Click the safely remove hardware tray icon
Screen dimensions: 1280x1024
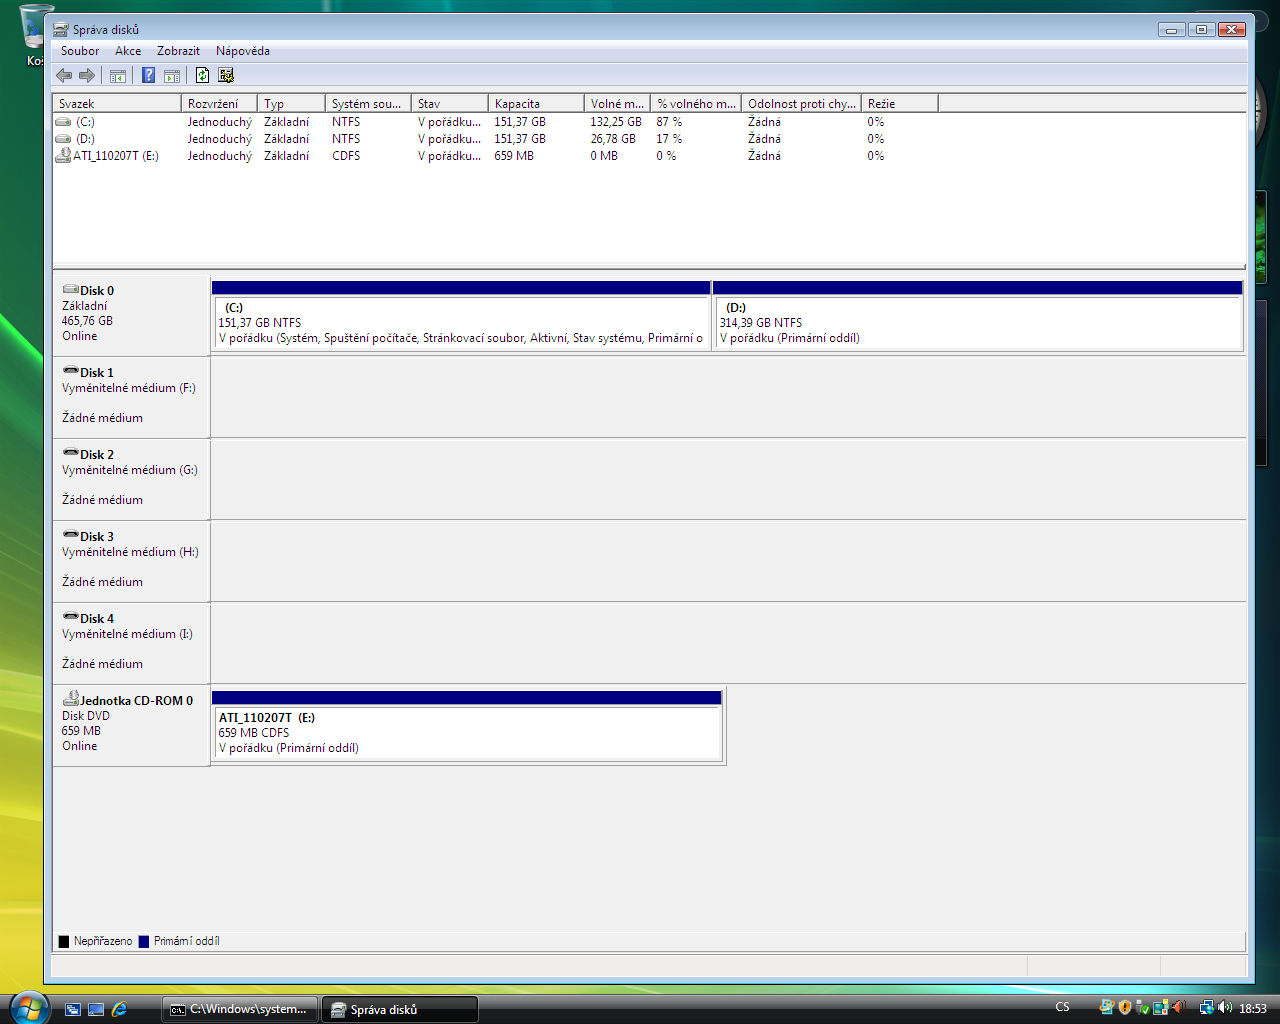1142,1008
